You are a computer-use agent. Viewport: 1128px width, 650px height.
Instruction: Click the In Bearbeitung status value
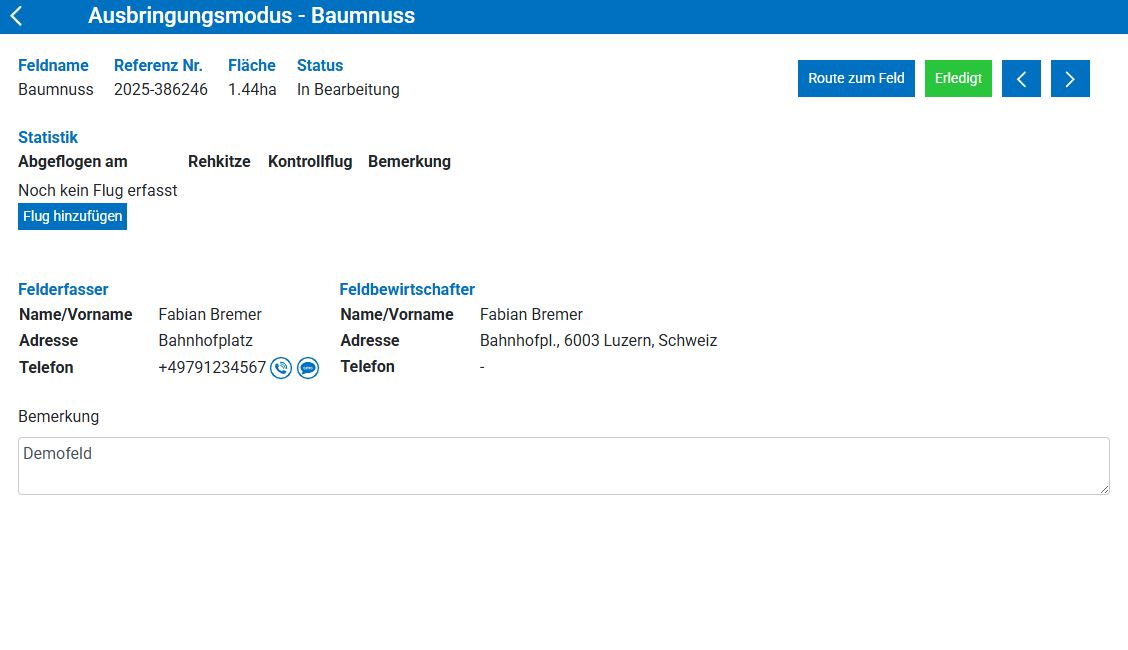click(348, 90)
